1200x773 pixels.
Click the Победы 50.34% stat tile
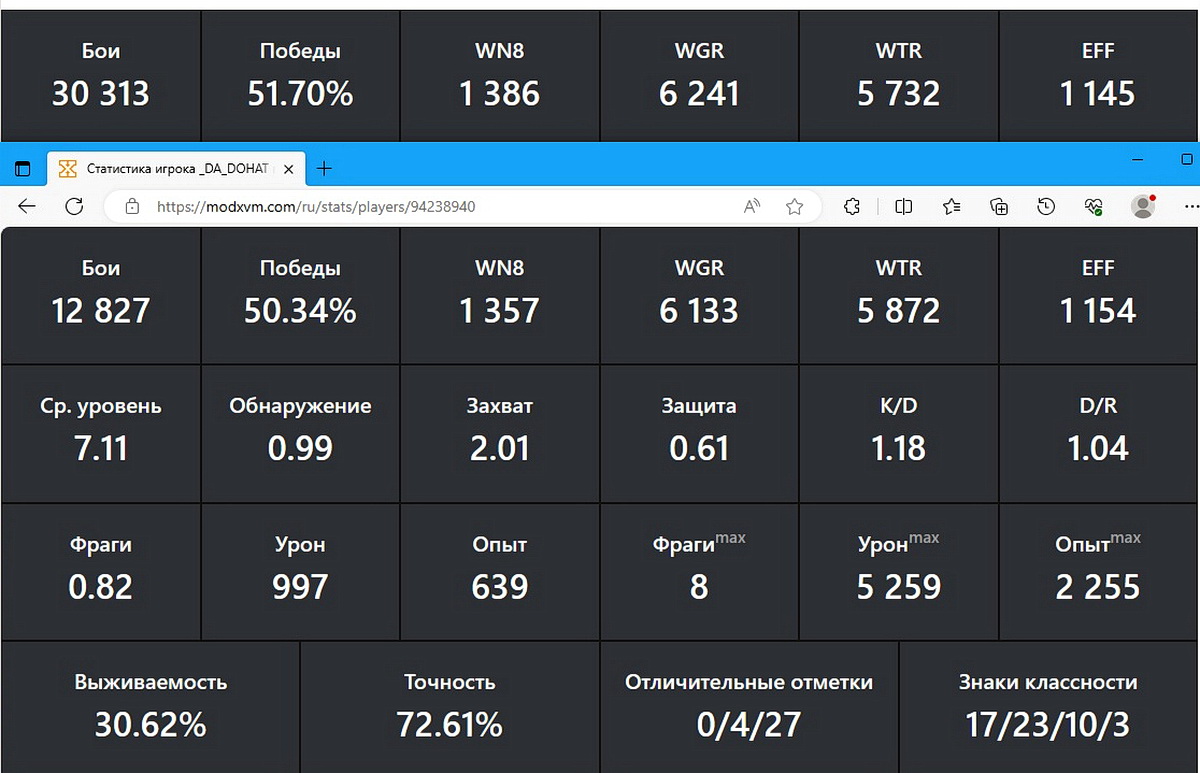[x=300, y=295]
